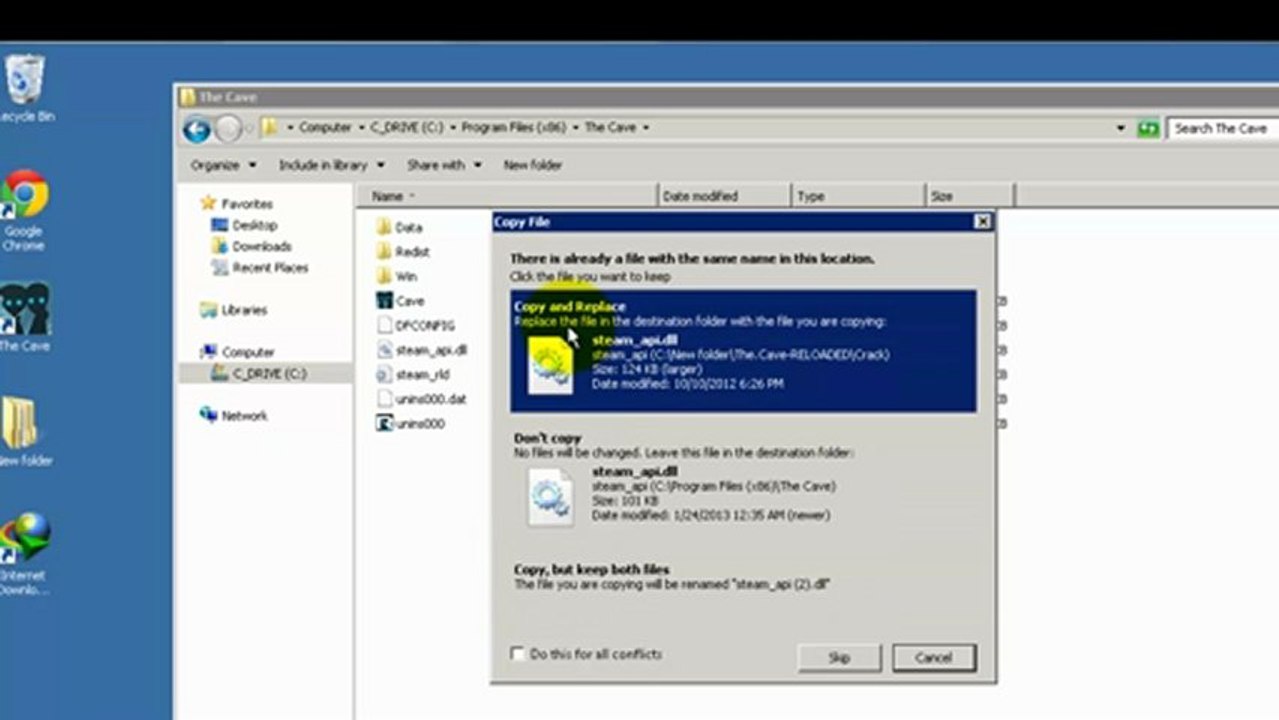Enable Do this for all conflicts checkbox

click(517, 653)
